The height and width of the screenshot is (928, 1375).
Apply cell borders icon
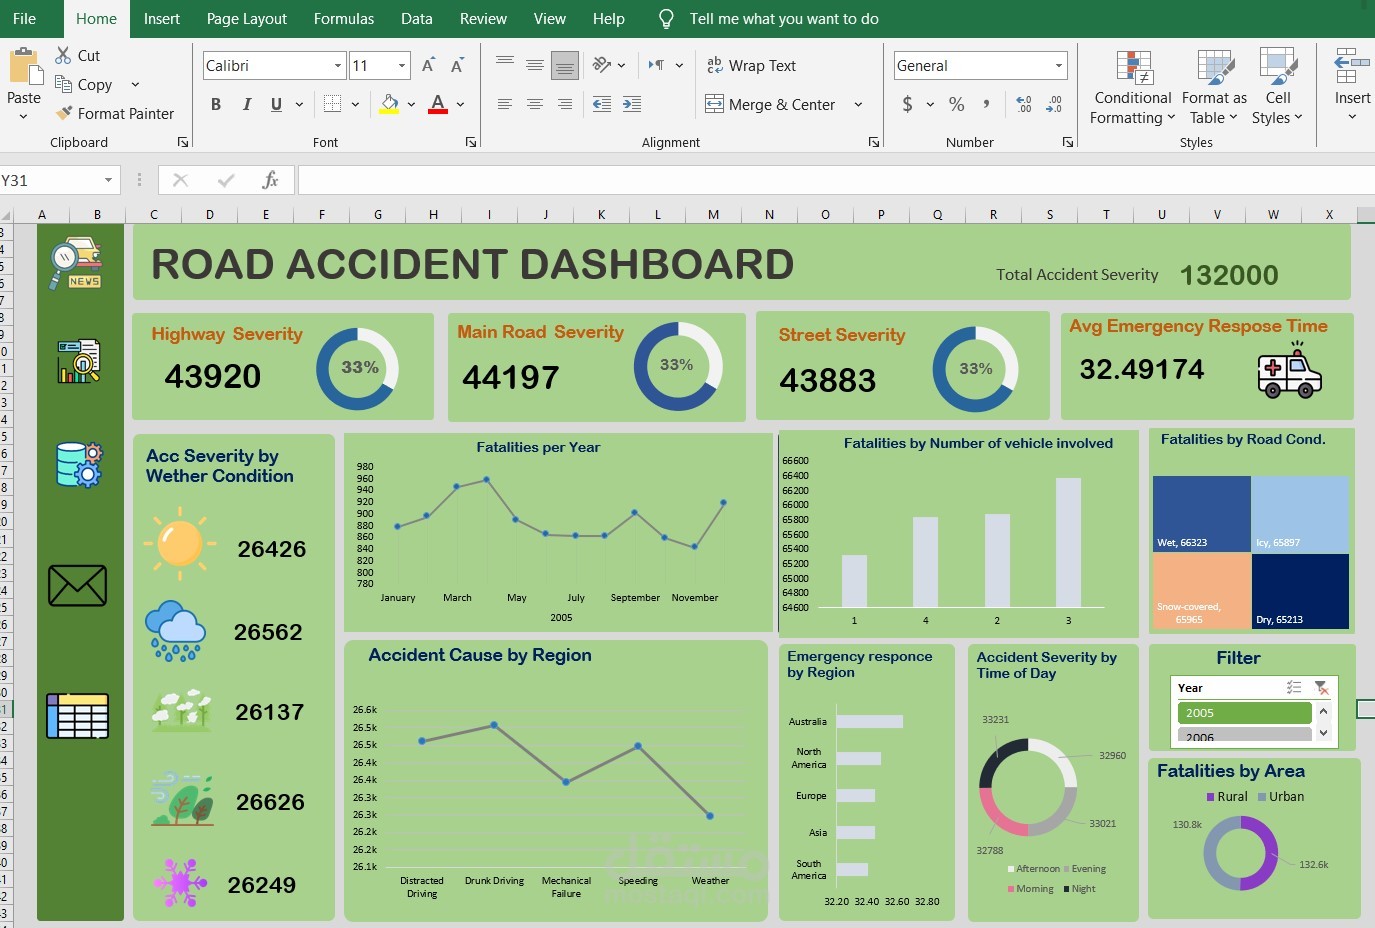(x=332, y=104)
